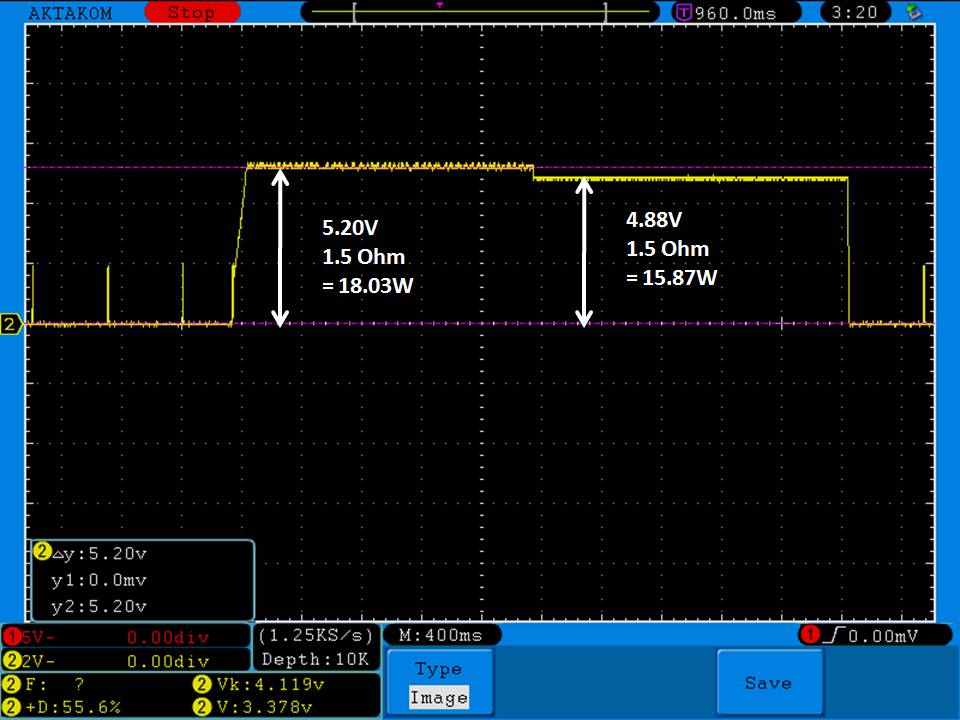
Task: Click the +D duty cycle 55.6% measurement
Action: pos(70,707)
